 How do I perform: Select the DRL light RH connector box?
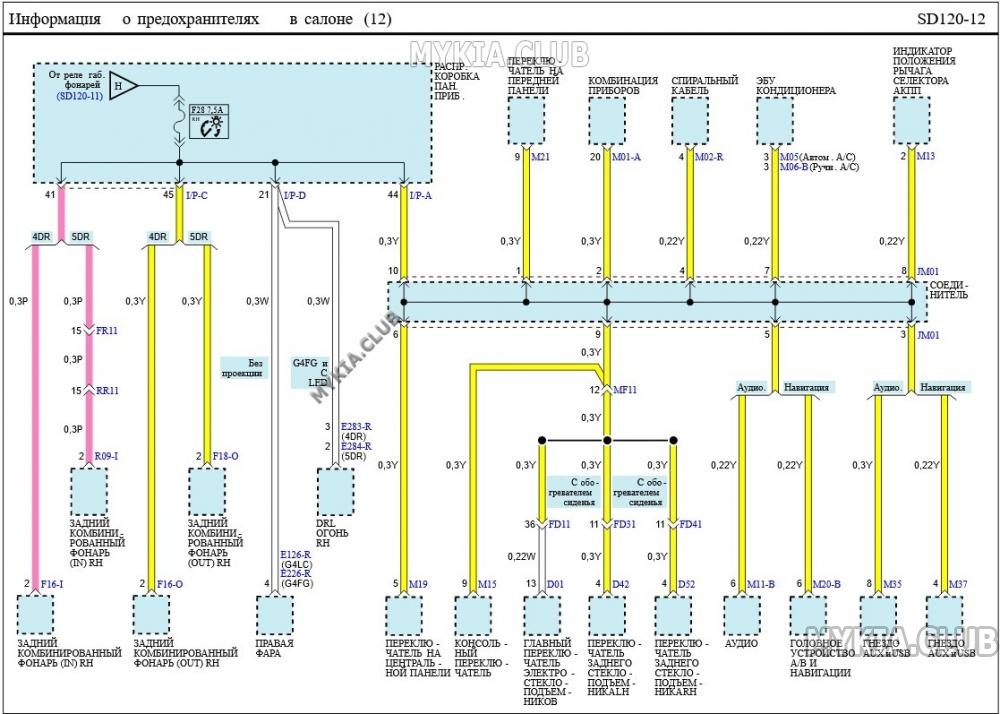(x=335, y=490)
